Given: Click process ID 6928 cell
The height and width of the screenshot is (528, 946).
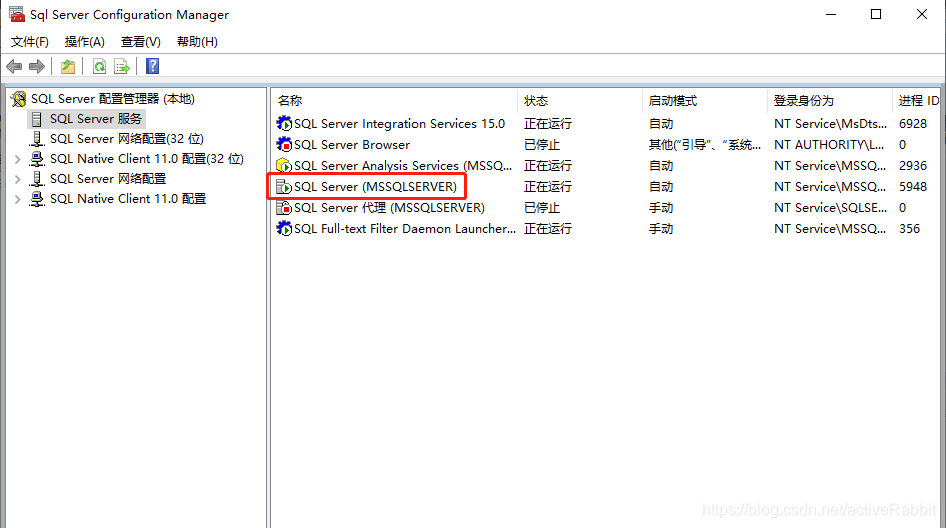Looking at the screenshot, I should [913, 124].
